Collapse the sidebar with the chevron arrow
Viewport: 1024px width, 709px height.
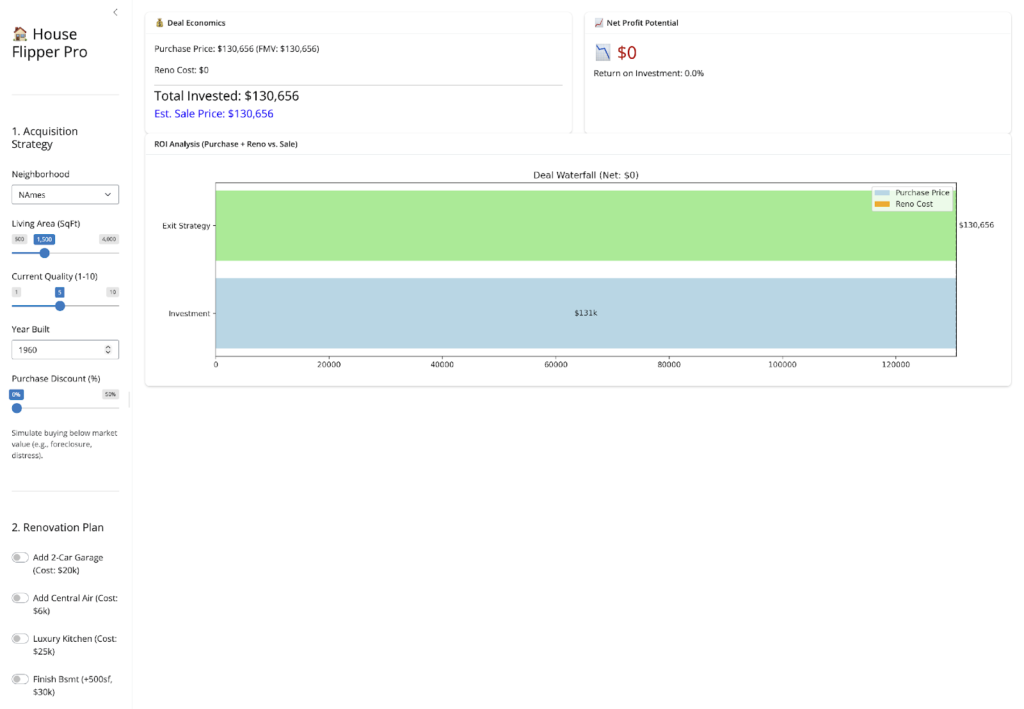coord(115,12)
